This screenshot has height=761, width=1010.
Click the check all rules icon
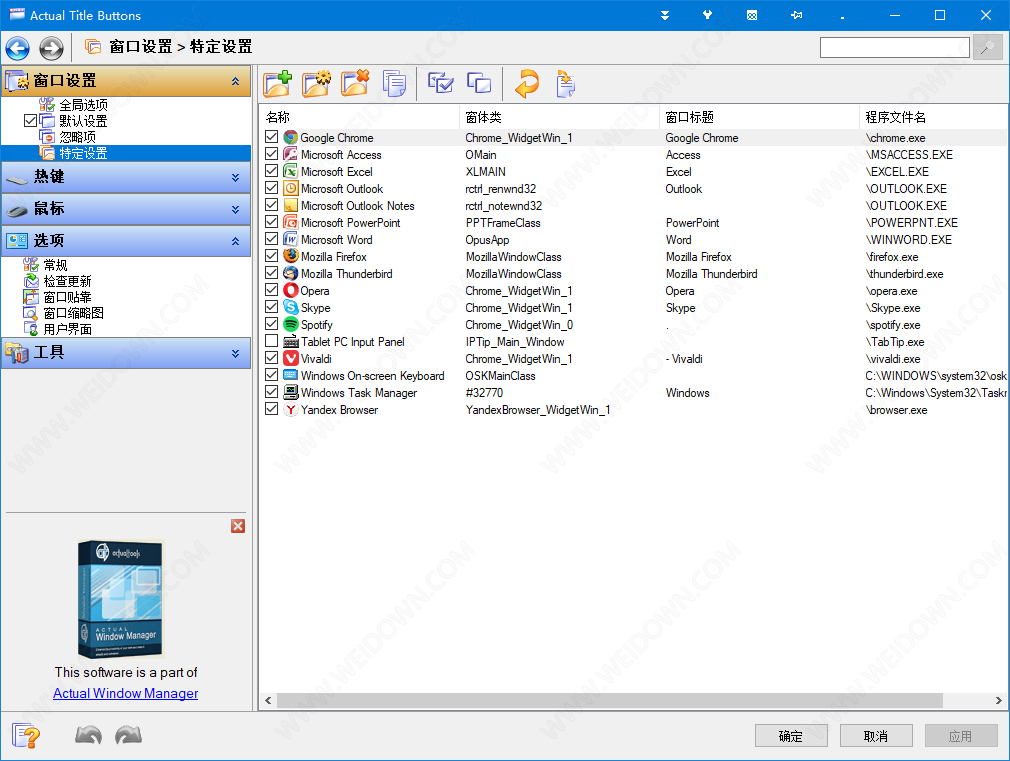441,83
